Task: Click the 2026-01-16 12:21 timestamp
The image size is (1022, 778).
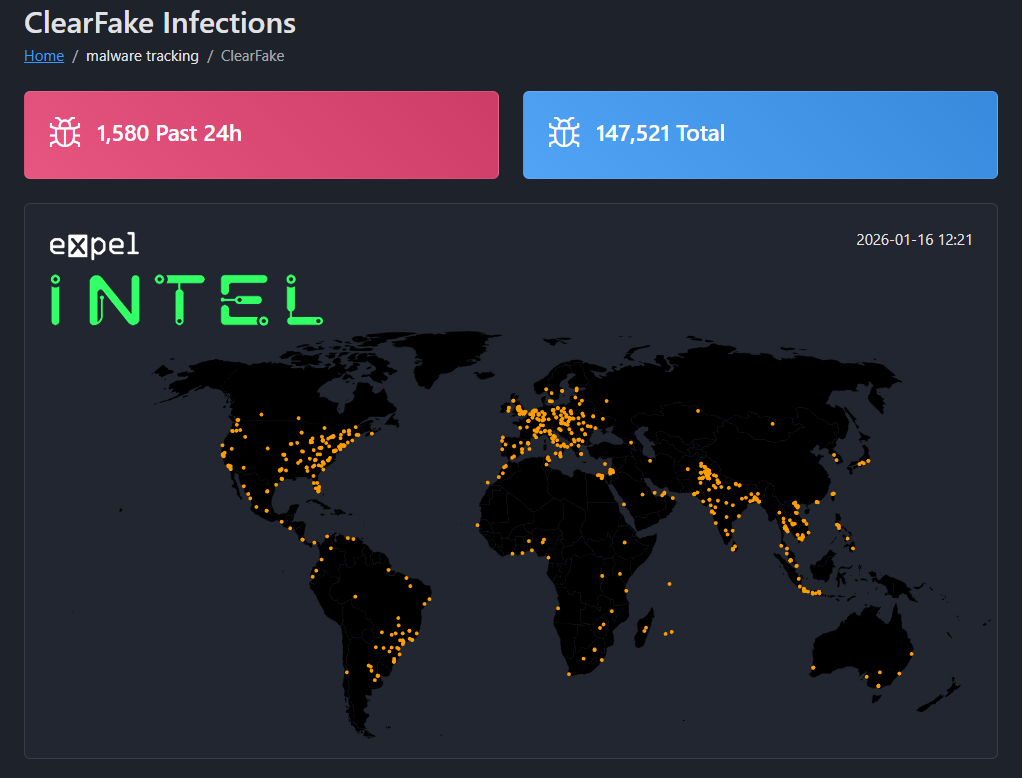Action: click(x=913, y=239)
